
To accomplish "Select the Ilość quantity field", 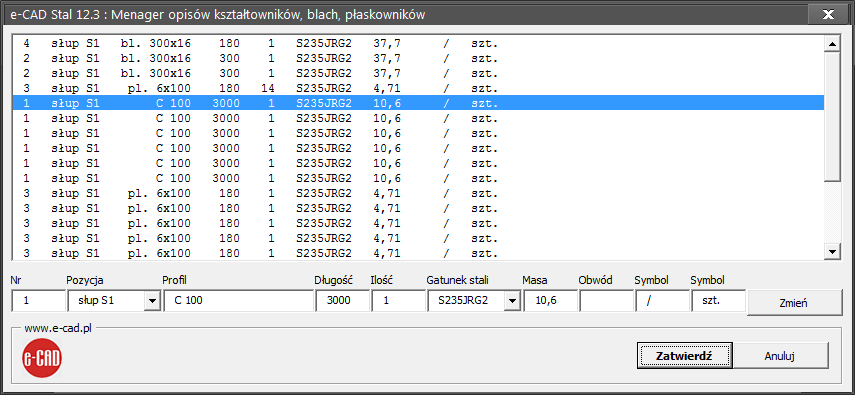I will click(x=398, y=301).
